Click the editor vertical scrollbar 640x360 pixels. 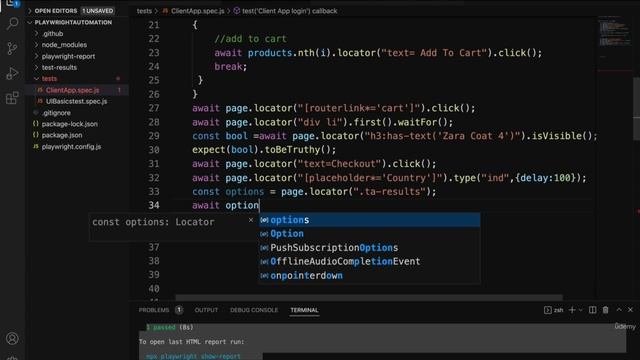pos(636,108)
